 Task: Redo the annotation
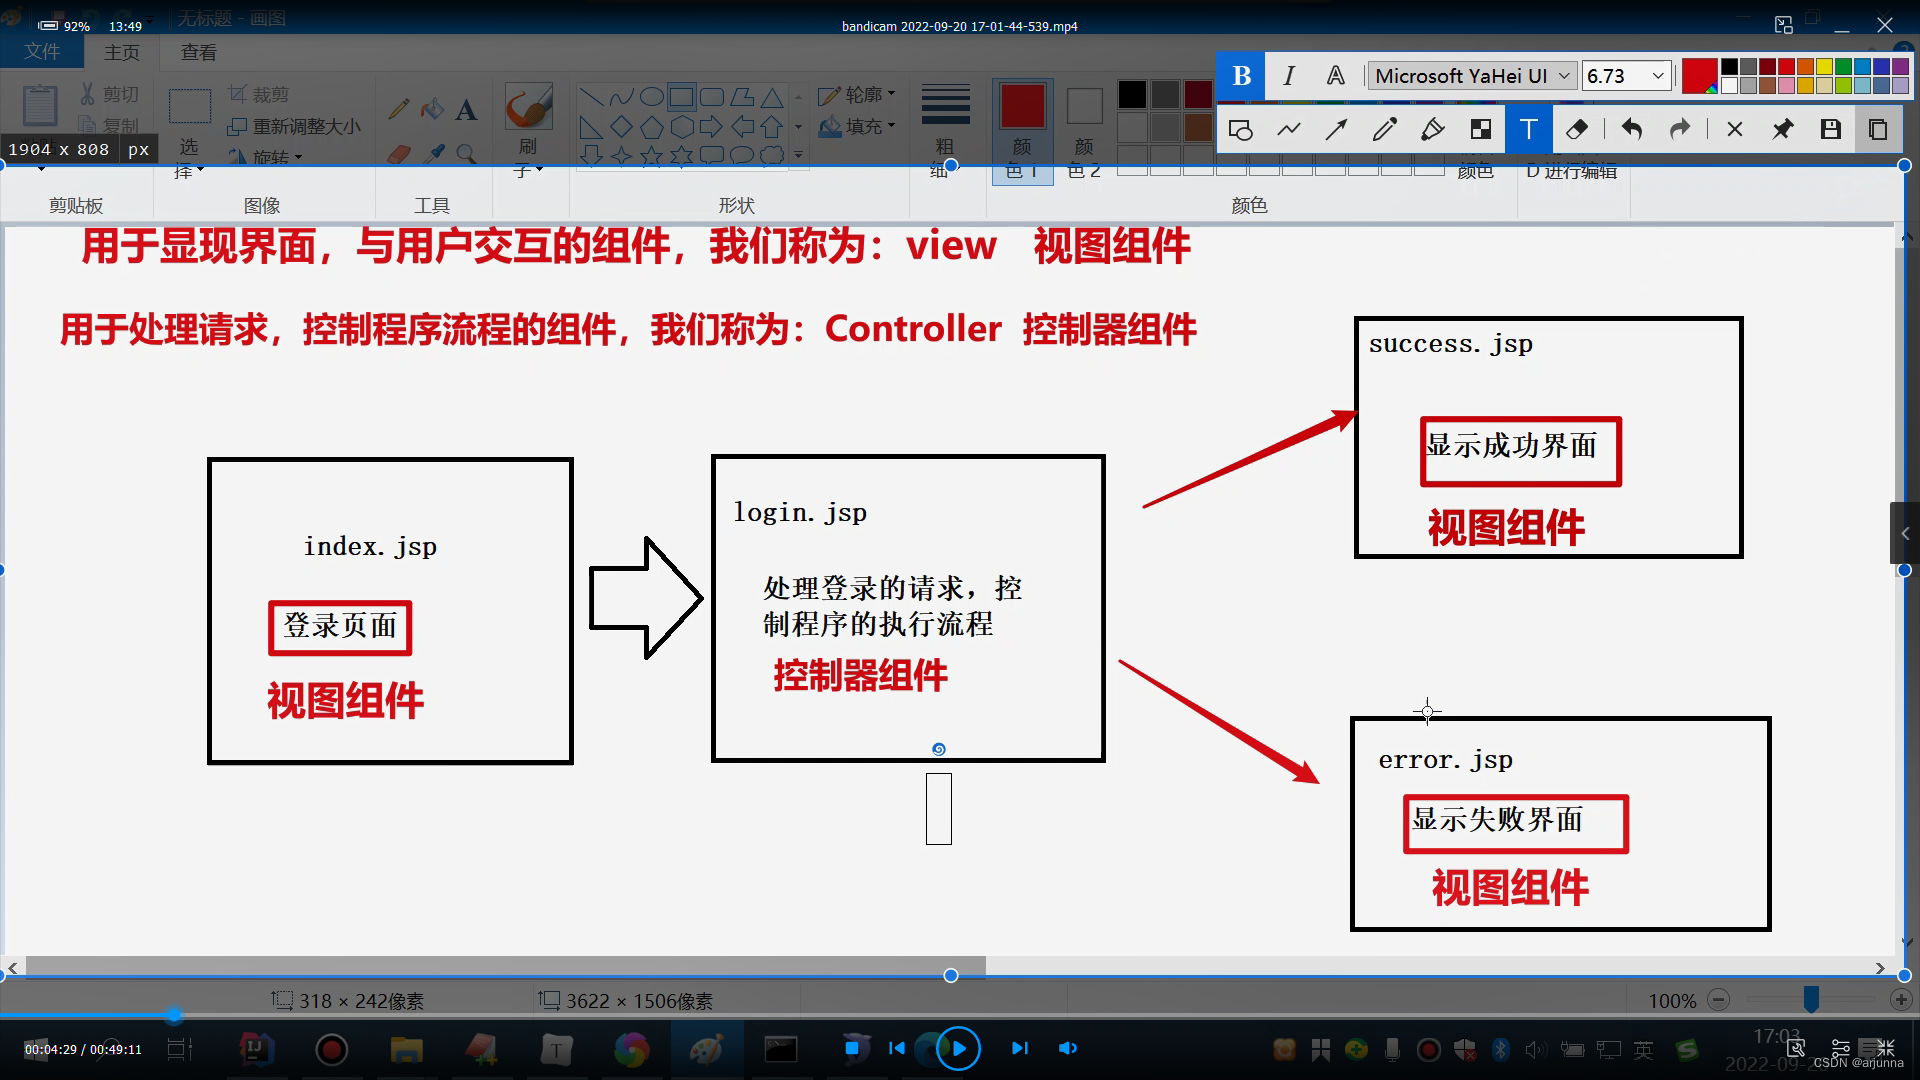pos(1680,129)
